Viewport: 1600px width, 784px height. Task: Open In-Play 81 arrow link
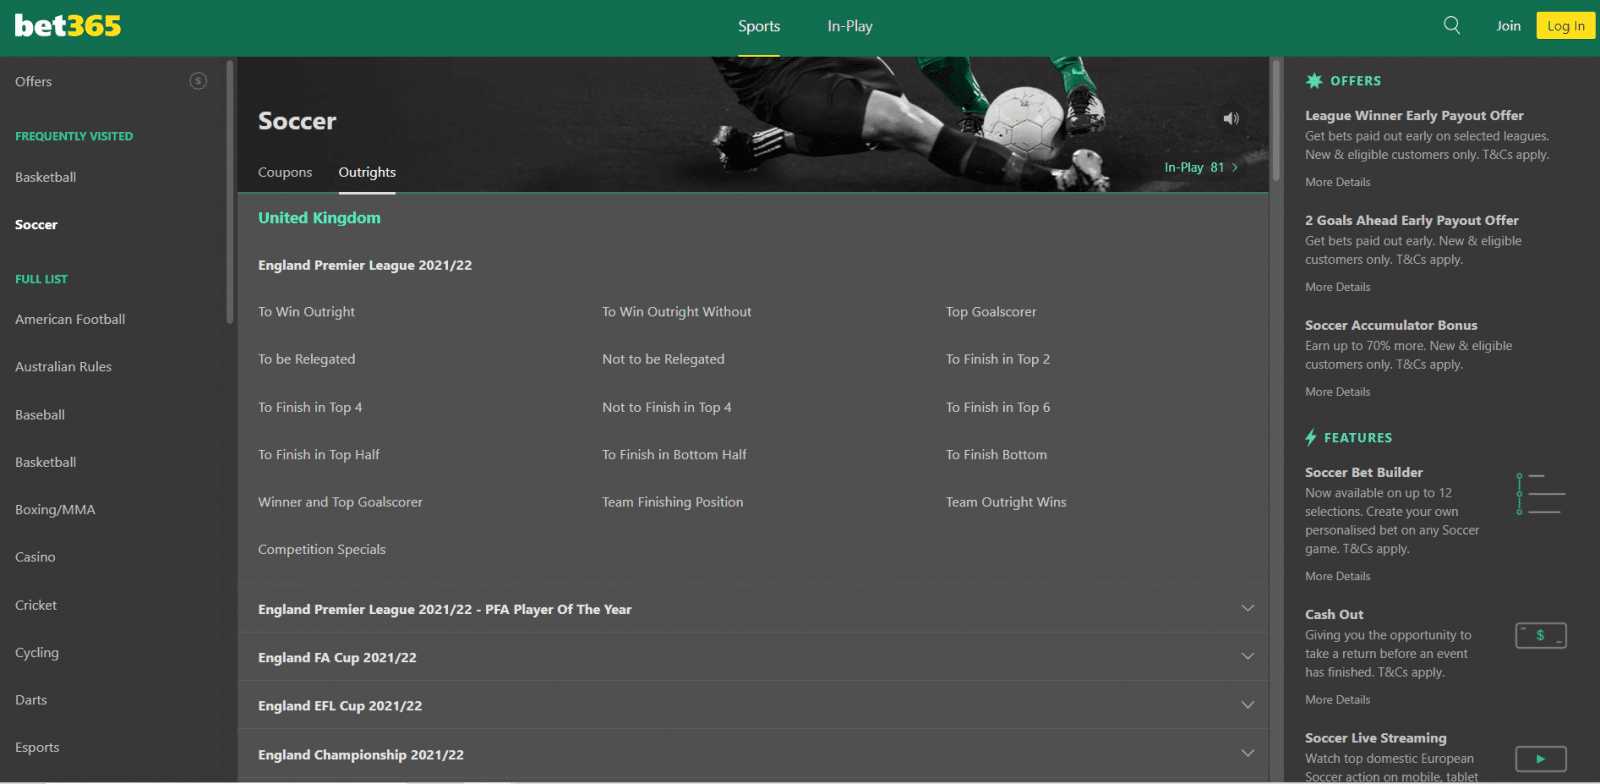pyautogui.click(x=1201, y=167)
